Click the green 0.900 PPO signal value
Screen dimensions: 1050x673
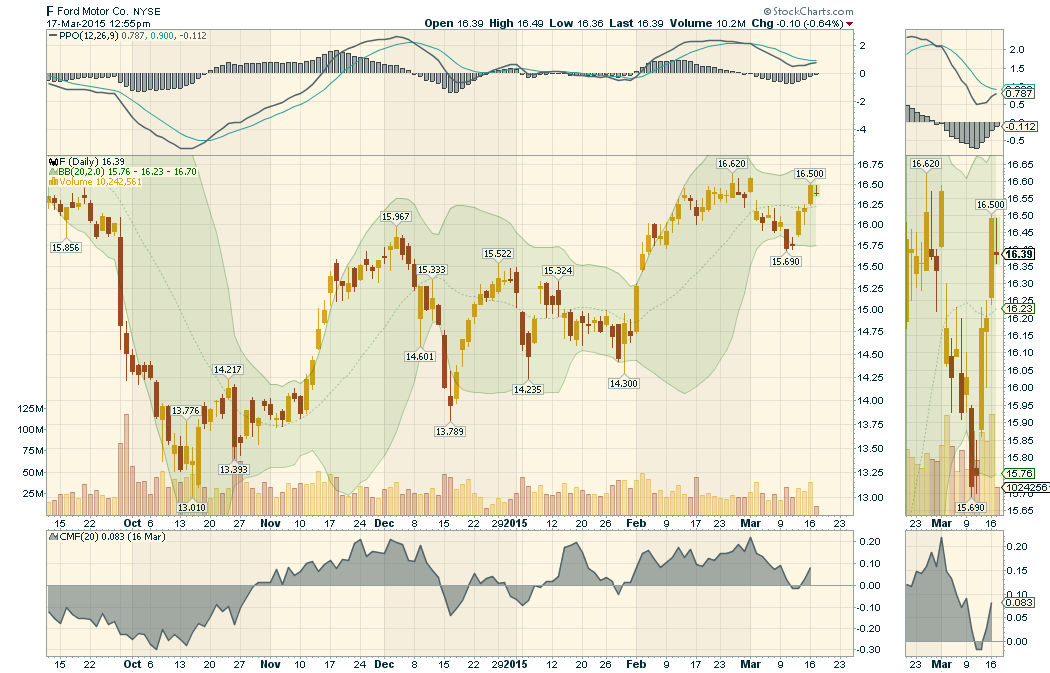pos(161,35)
